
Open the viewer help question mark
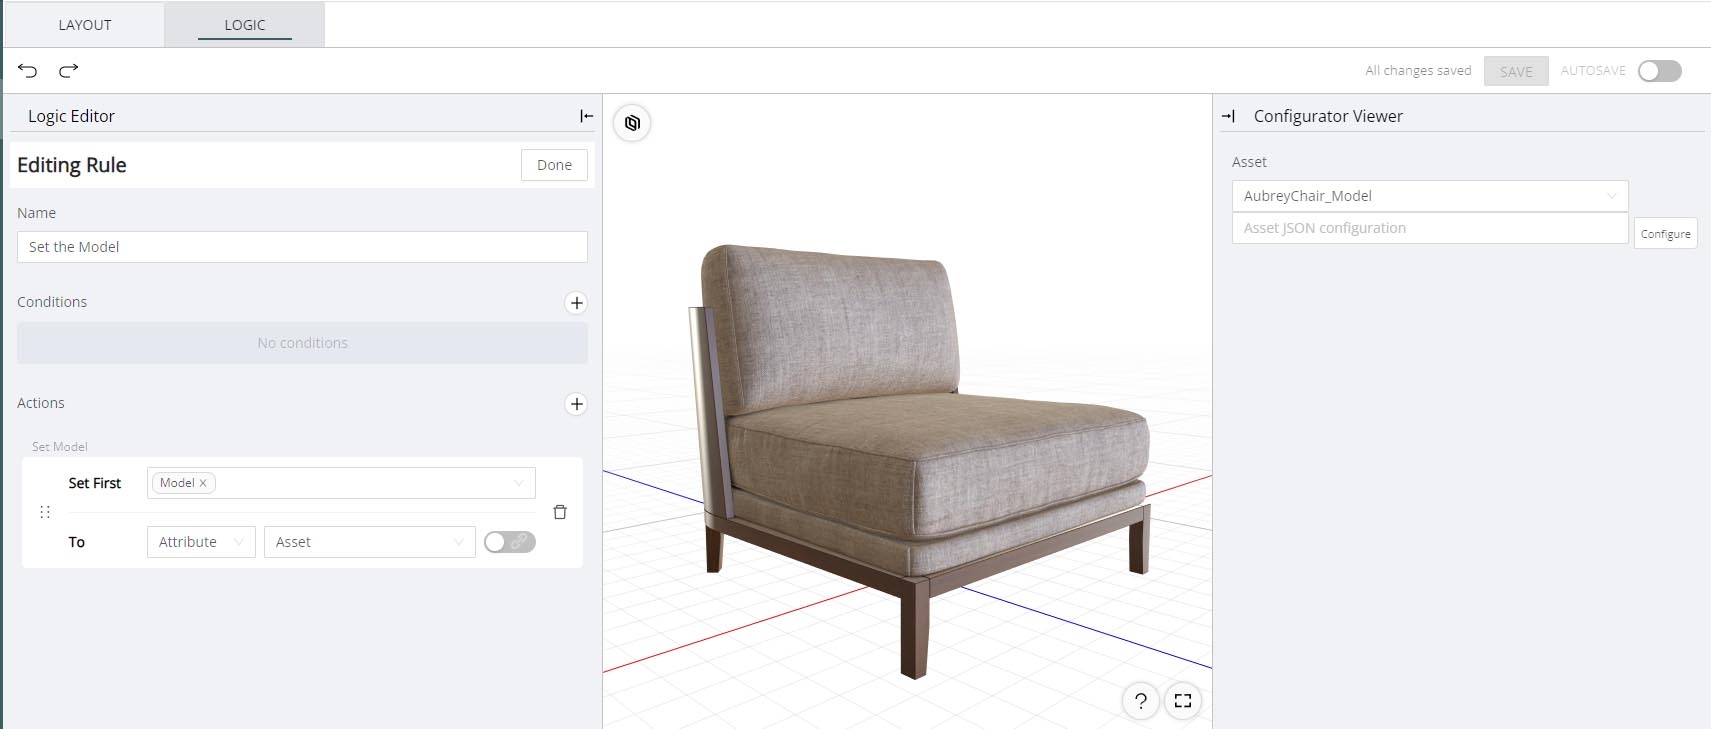click(x=1140, y=701)
